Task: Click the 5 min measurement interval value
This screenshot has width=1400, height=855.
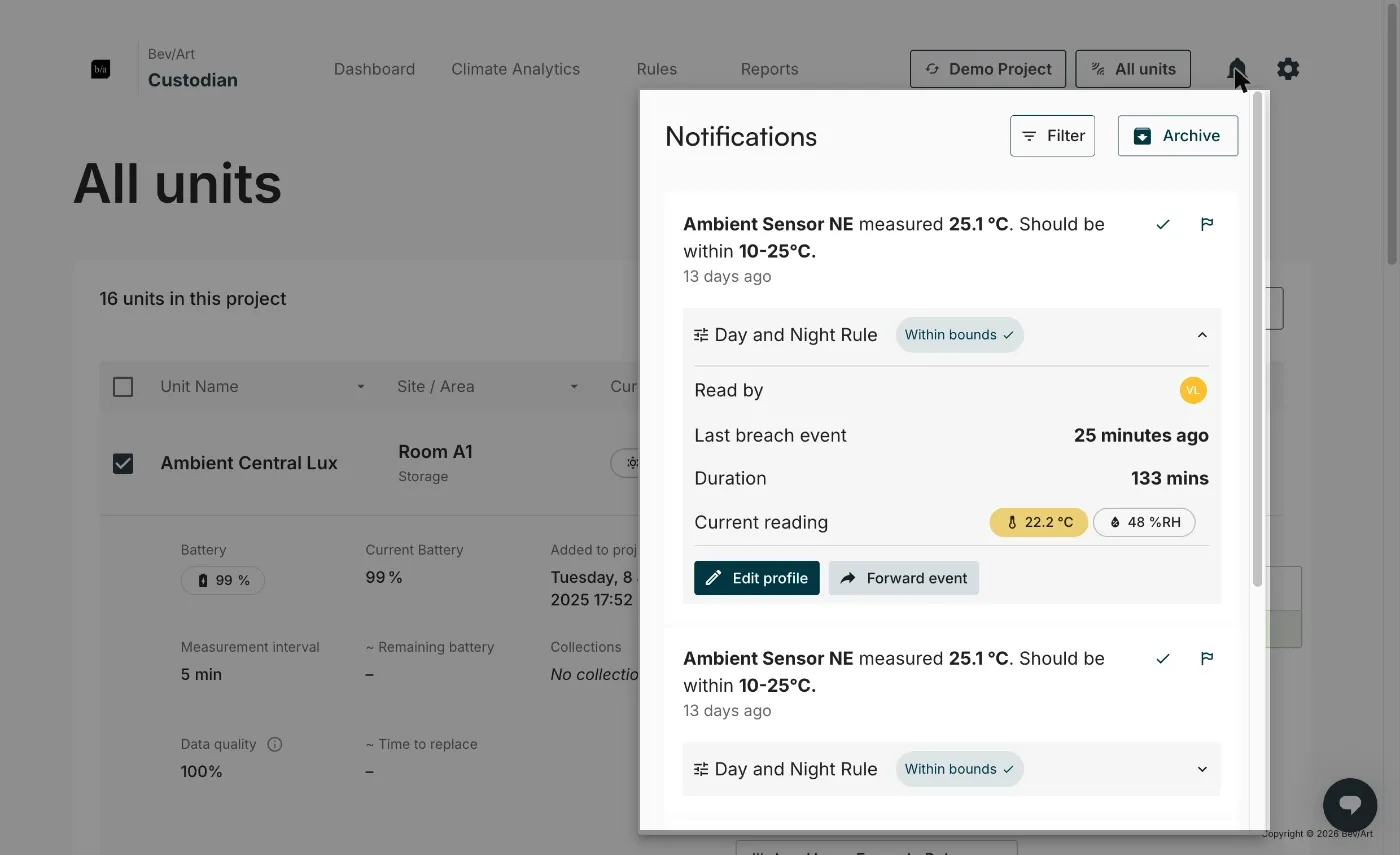Action: (201, 674)
